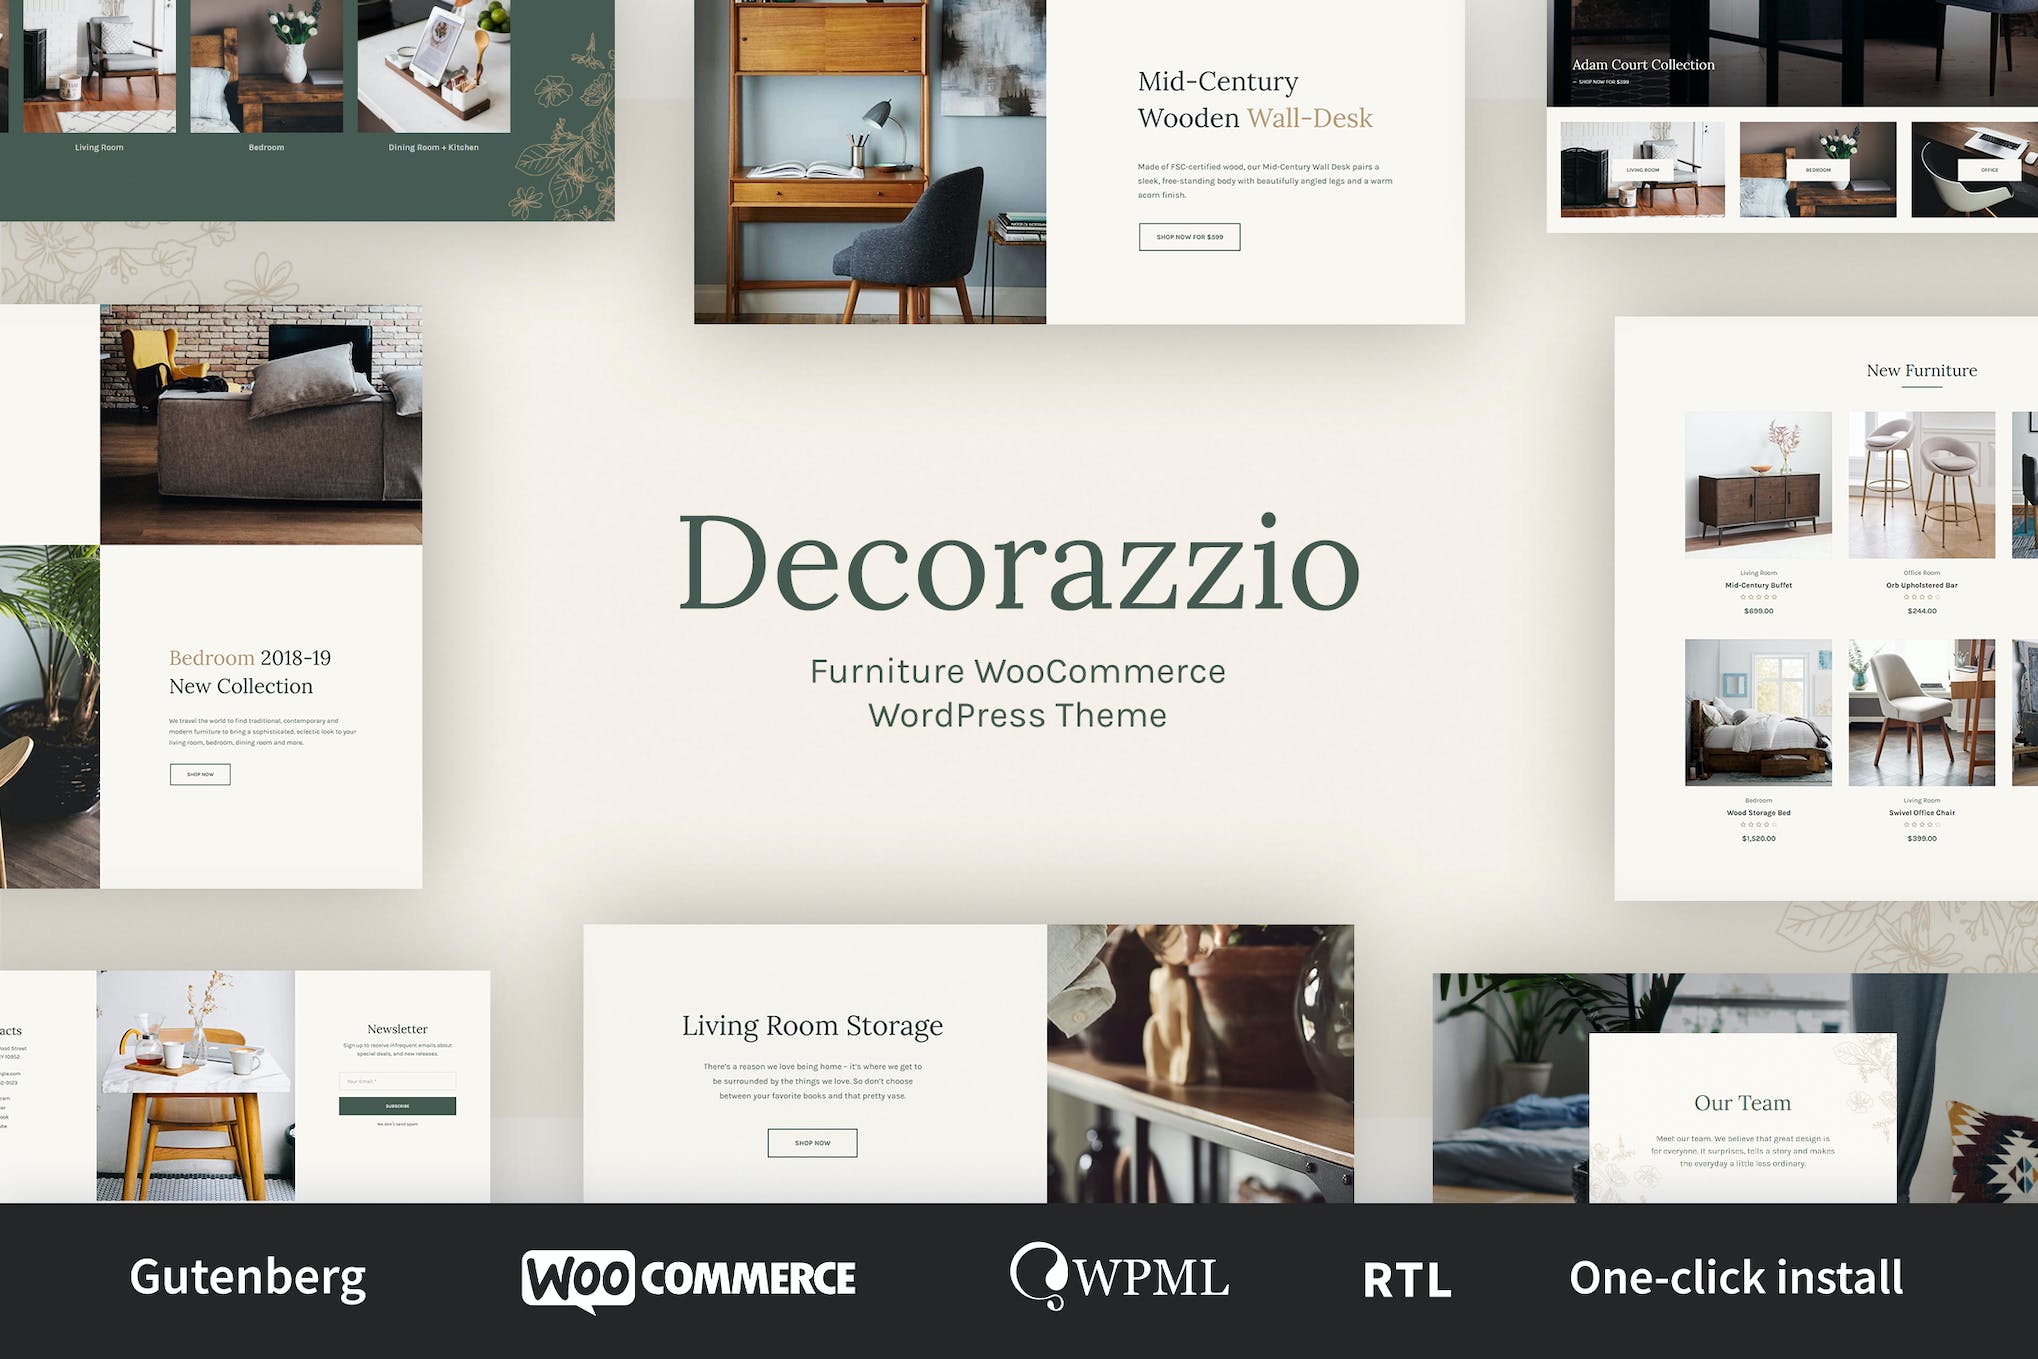Click the green Subscribe button in Newsletter
Image resolution: width=2038 pixels, height=1359 pixels.
[x=397, y=1106]
